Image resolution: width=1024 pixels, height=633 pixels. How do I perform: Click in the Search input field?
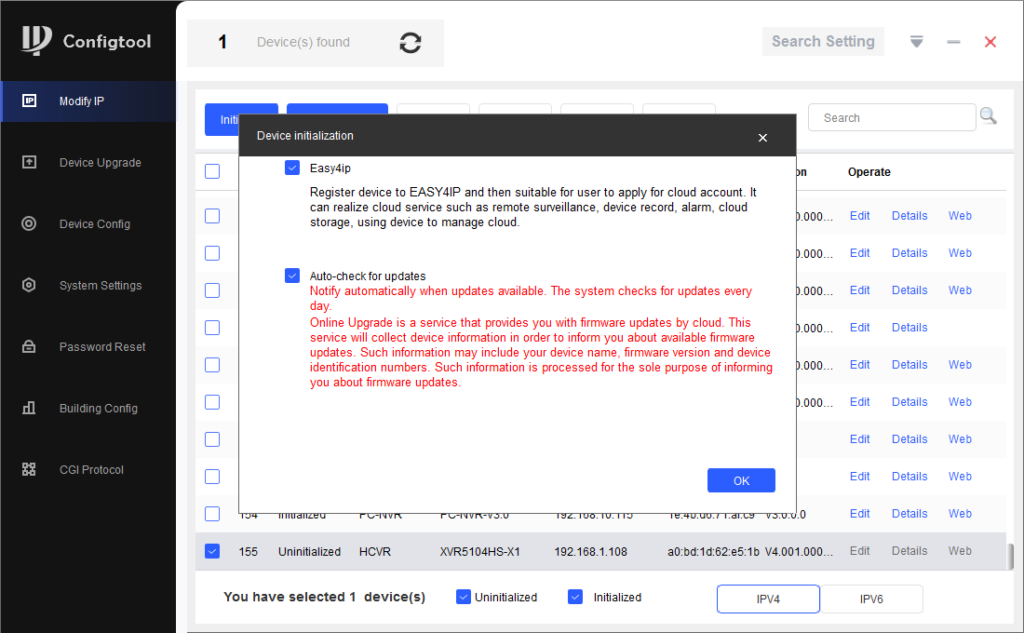(890, 118)
